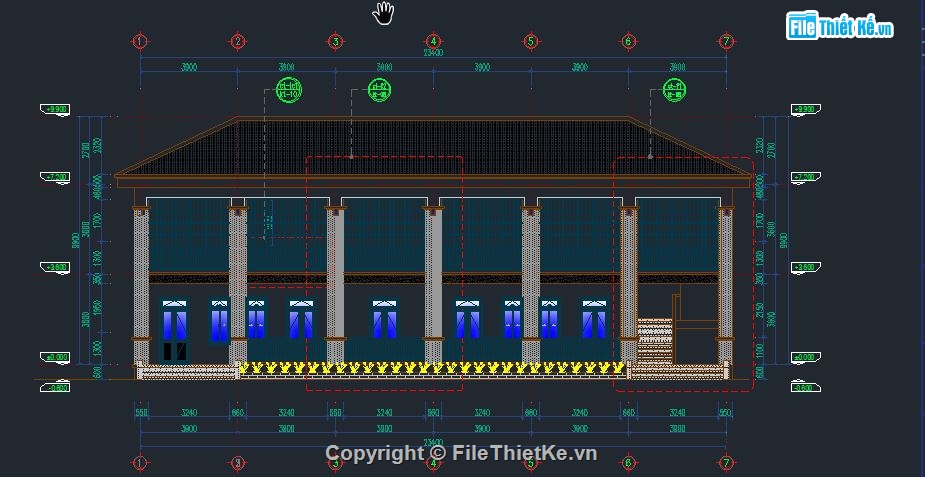
Task: Click bottom 3240 dimension between axes 1 and 2
Action: click(189, 413)
